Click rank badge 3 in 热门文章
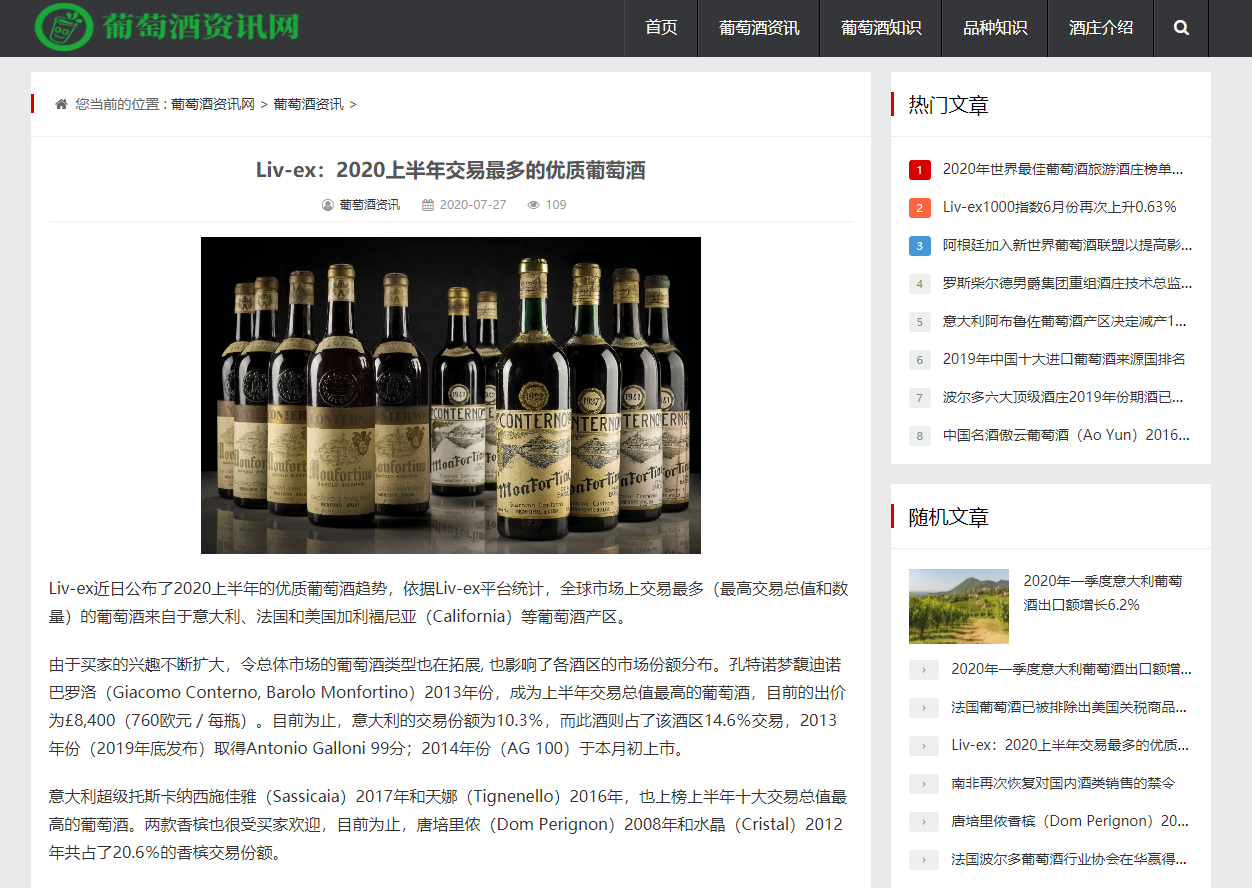The height and width of the screenshot is (888, 1252). [x=920, y=246]
